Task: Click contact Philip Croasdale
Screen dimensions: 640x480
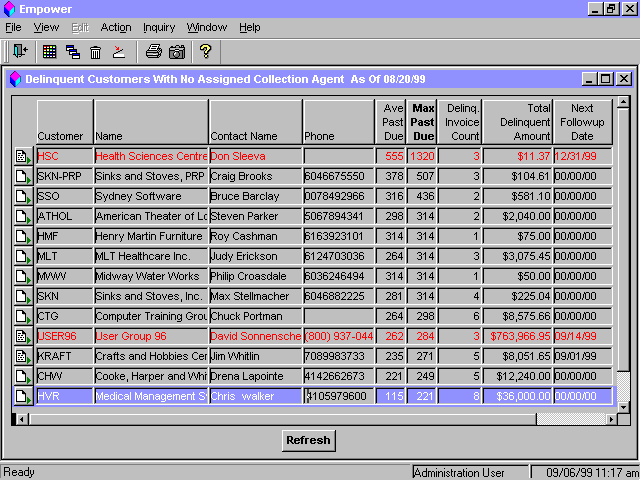Action: 256,276
